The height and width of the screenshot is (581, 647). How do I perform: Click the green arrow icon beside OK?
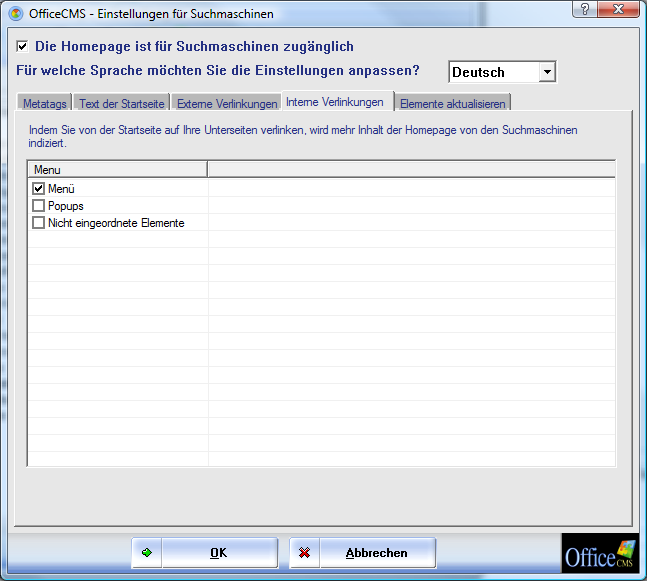146,553
